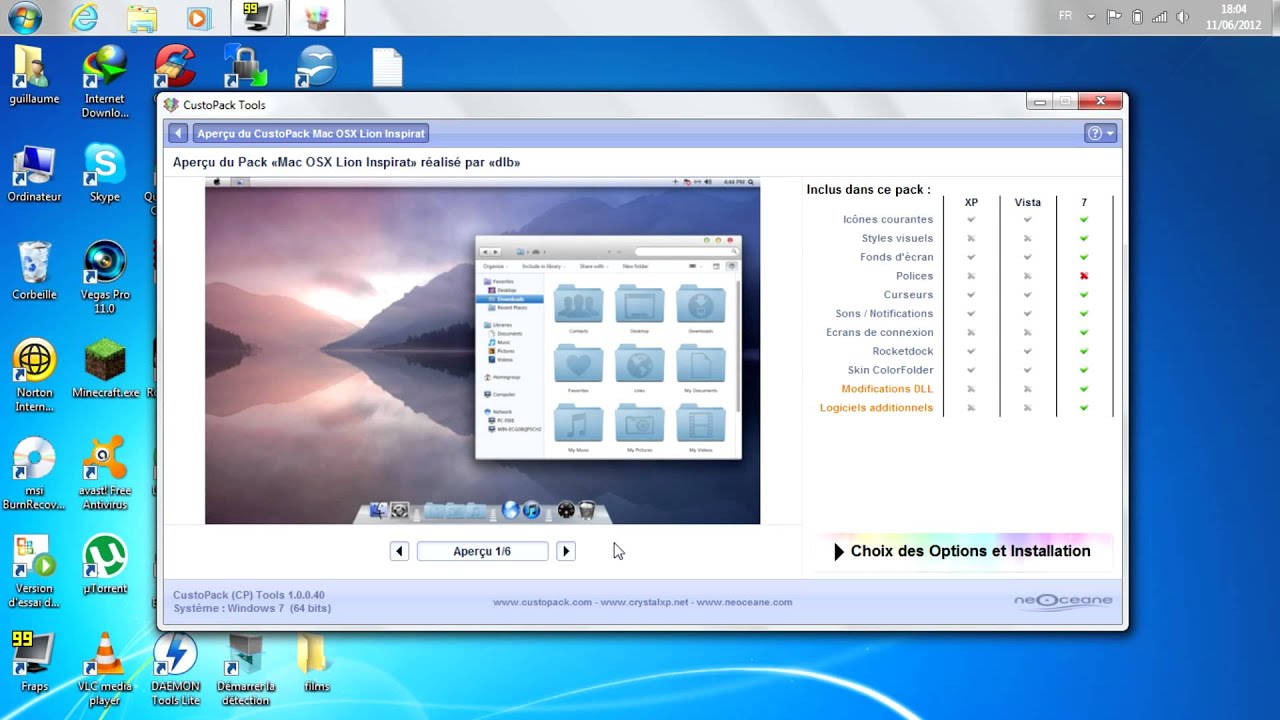Viewport: 1280px width, 720px height.
Task: Open the Norton Internet shortcut
Action: 34,376
